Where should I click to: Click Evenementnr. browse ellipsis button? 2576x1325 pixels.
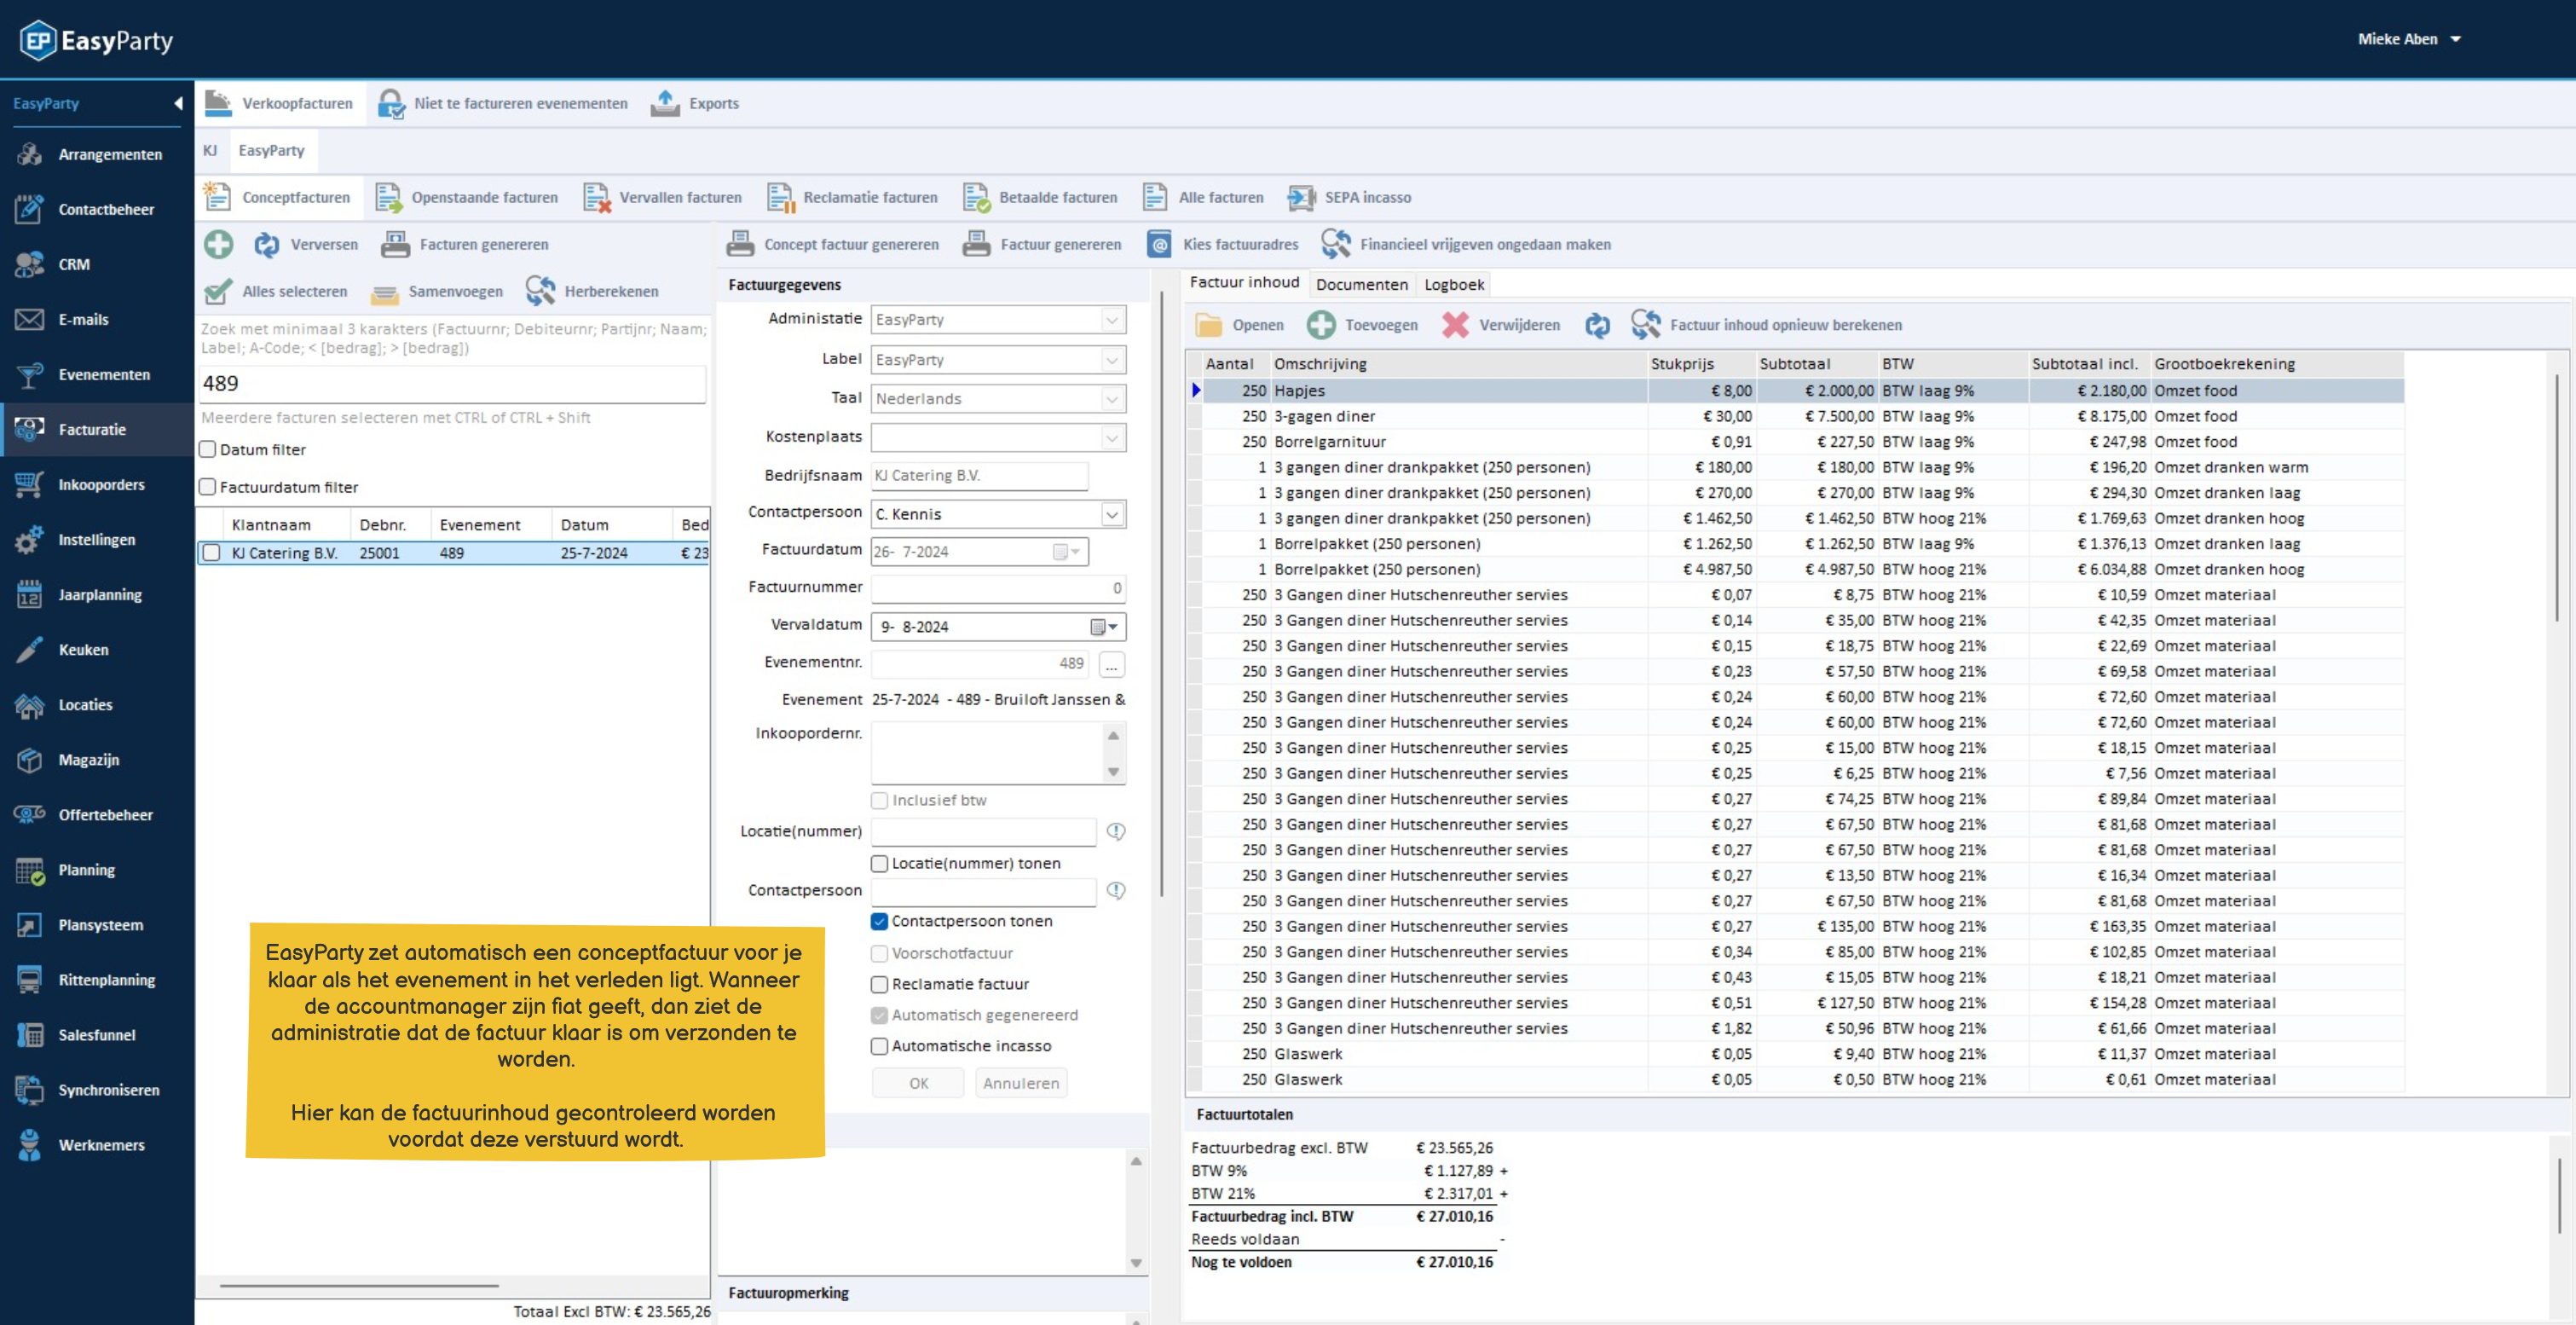click(1112, 664)
